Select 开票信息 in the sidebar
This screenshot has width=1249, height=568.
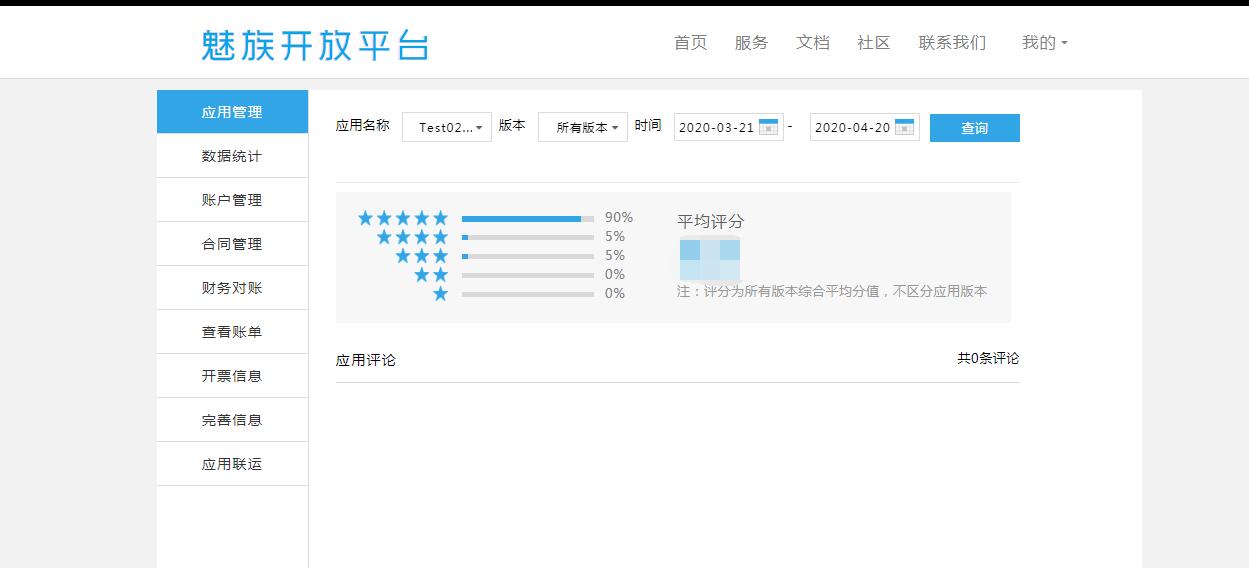point(232,376)
